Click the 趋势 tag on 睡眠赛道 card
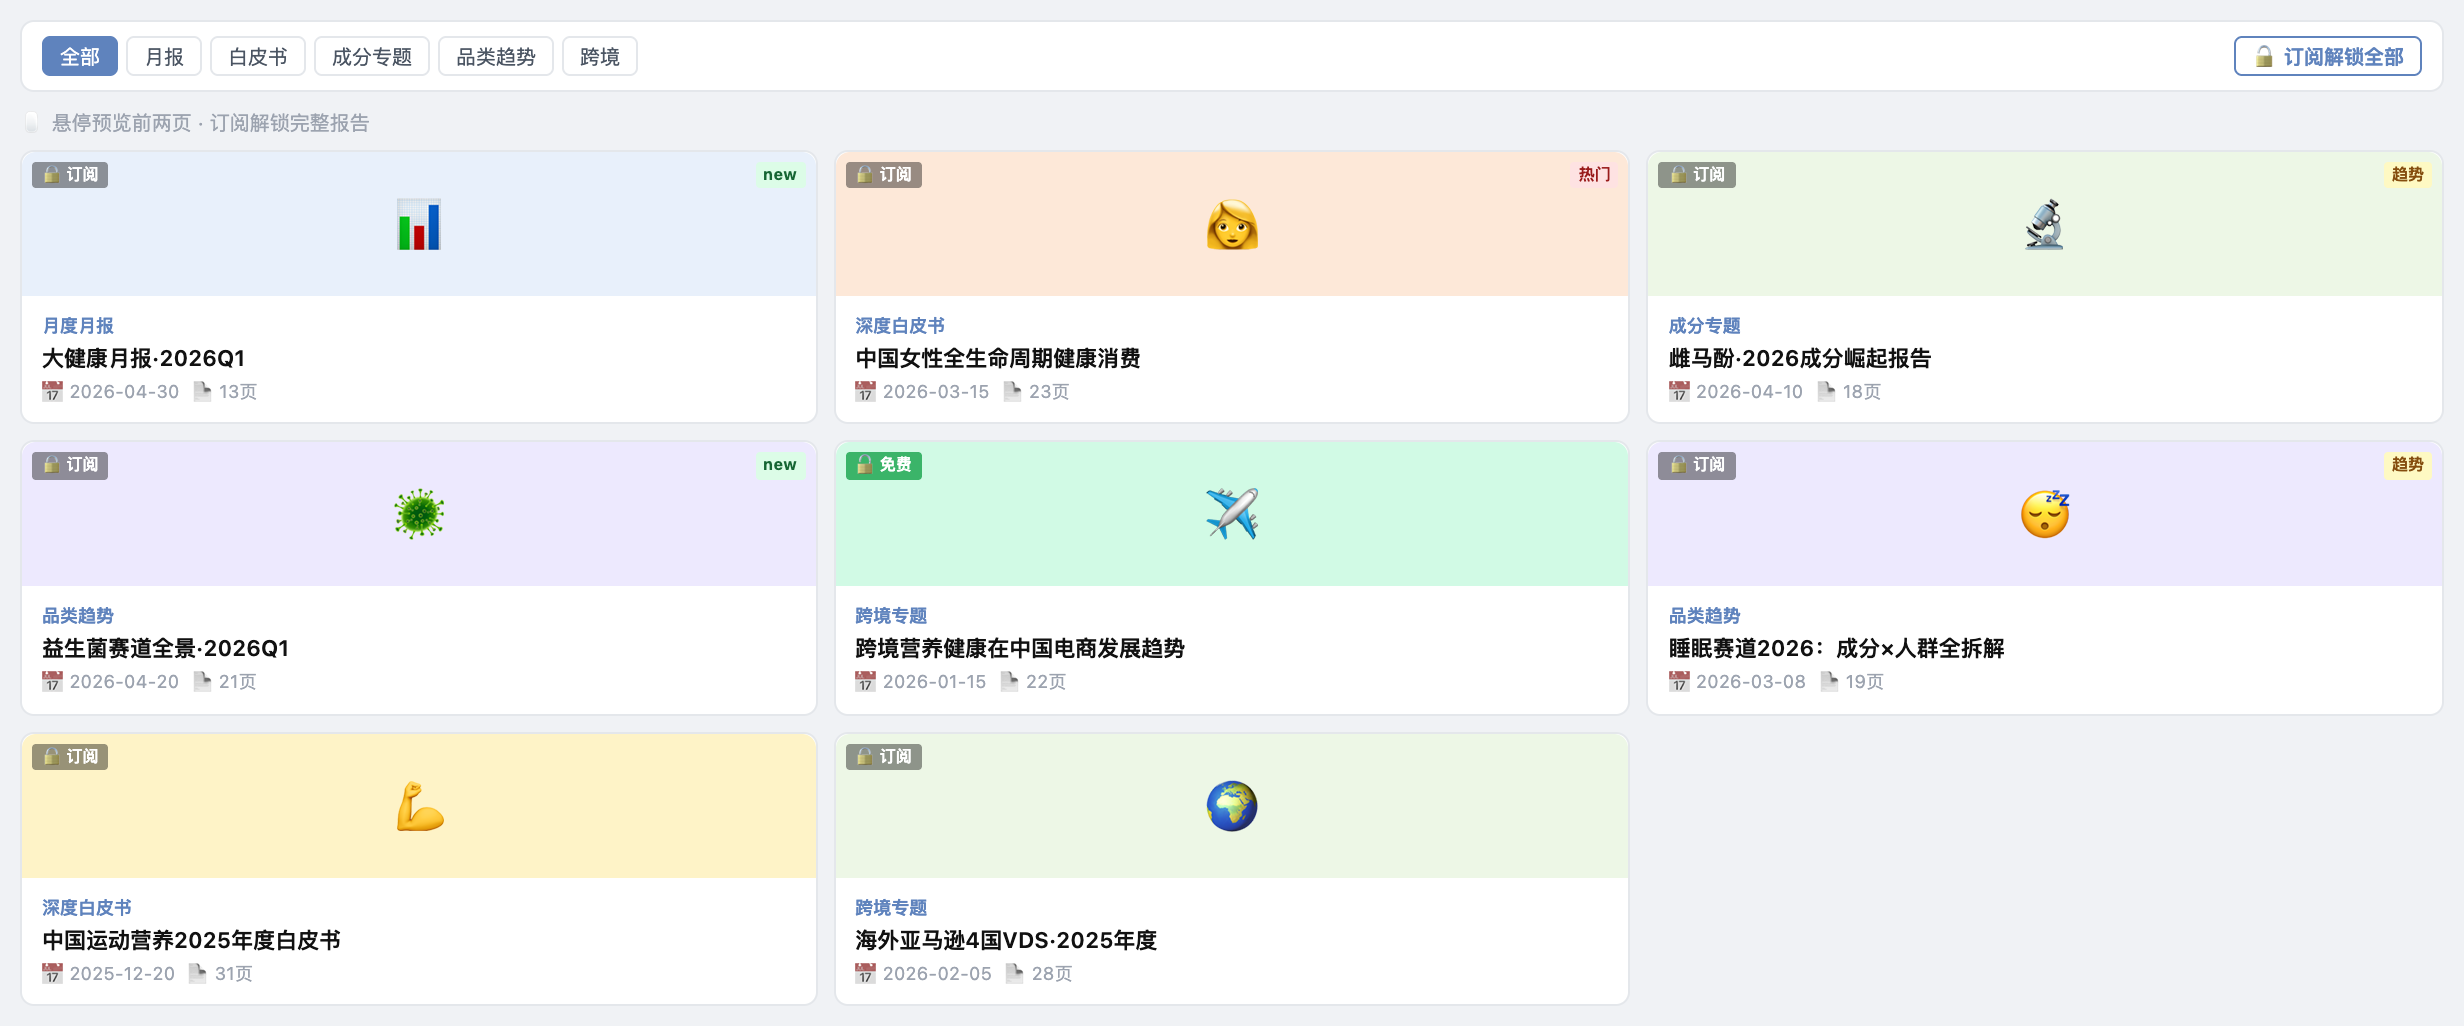Image resolution: width=2464 pixels, height=1026 pixels. tap(2407, 465)
